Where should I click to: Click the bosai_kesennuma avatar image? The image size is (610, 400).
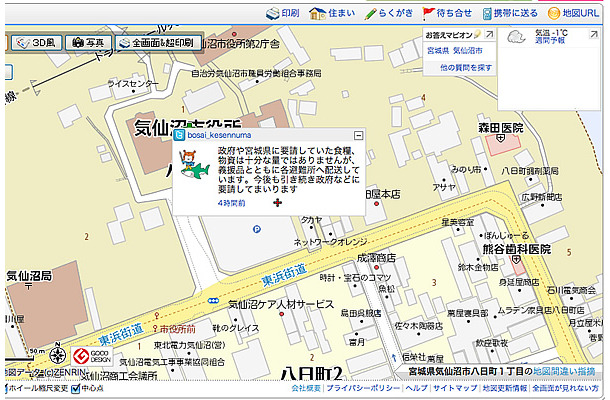(x=194, y=165)
